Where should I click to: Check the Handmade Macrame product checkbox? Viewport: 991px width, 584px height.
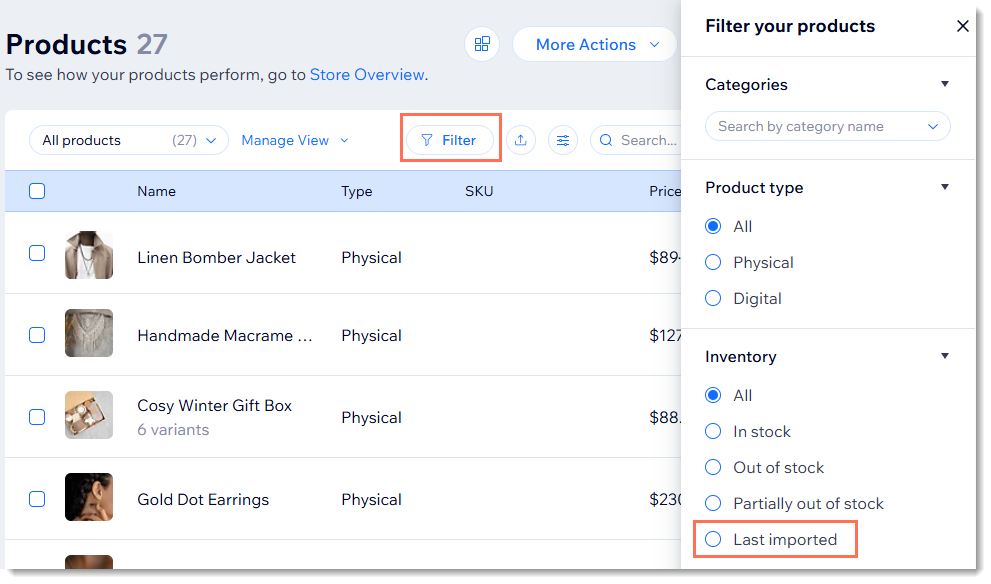click(37, 335)
